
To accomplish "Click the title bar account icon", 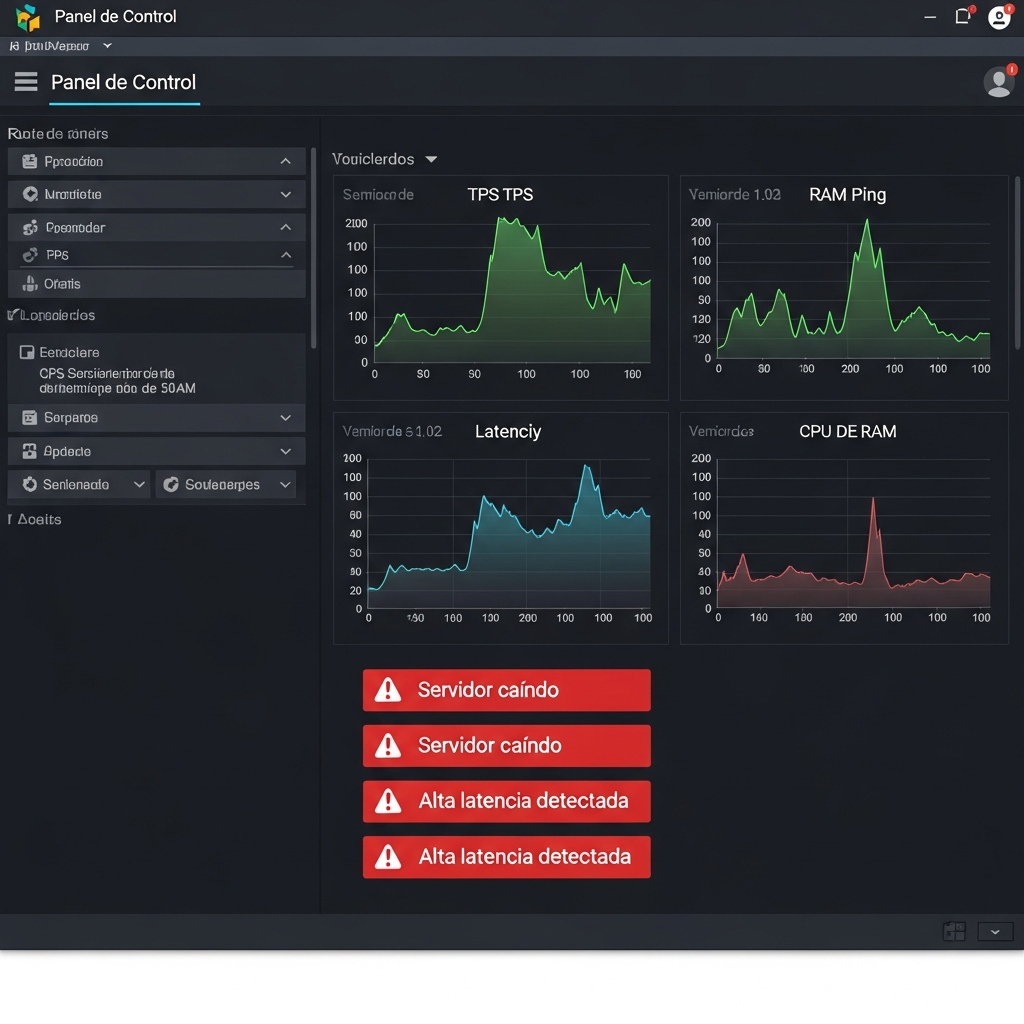I will [999, 17].
